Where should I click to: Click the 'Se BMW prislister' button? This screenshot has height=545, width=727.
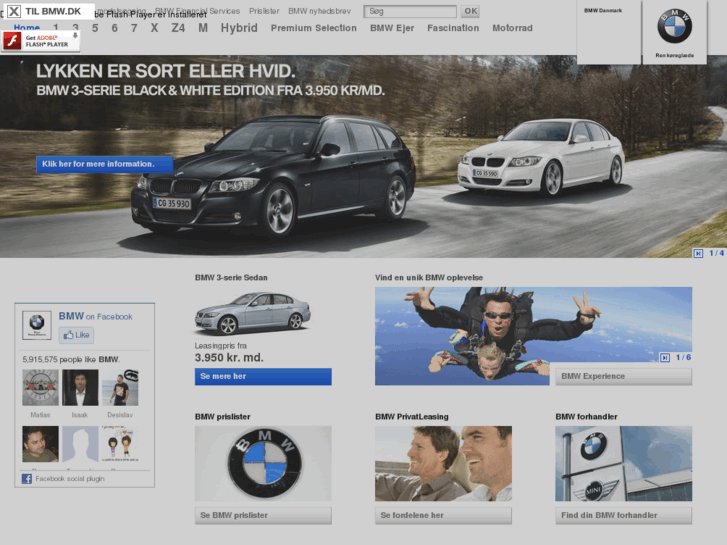click(x=263, y=515)
